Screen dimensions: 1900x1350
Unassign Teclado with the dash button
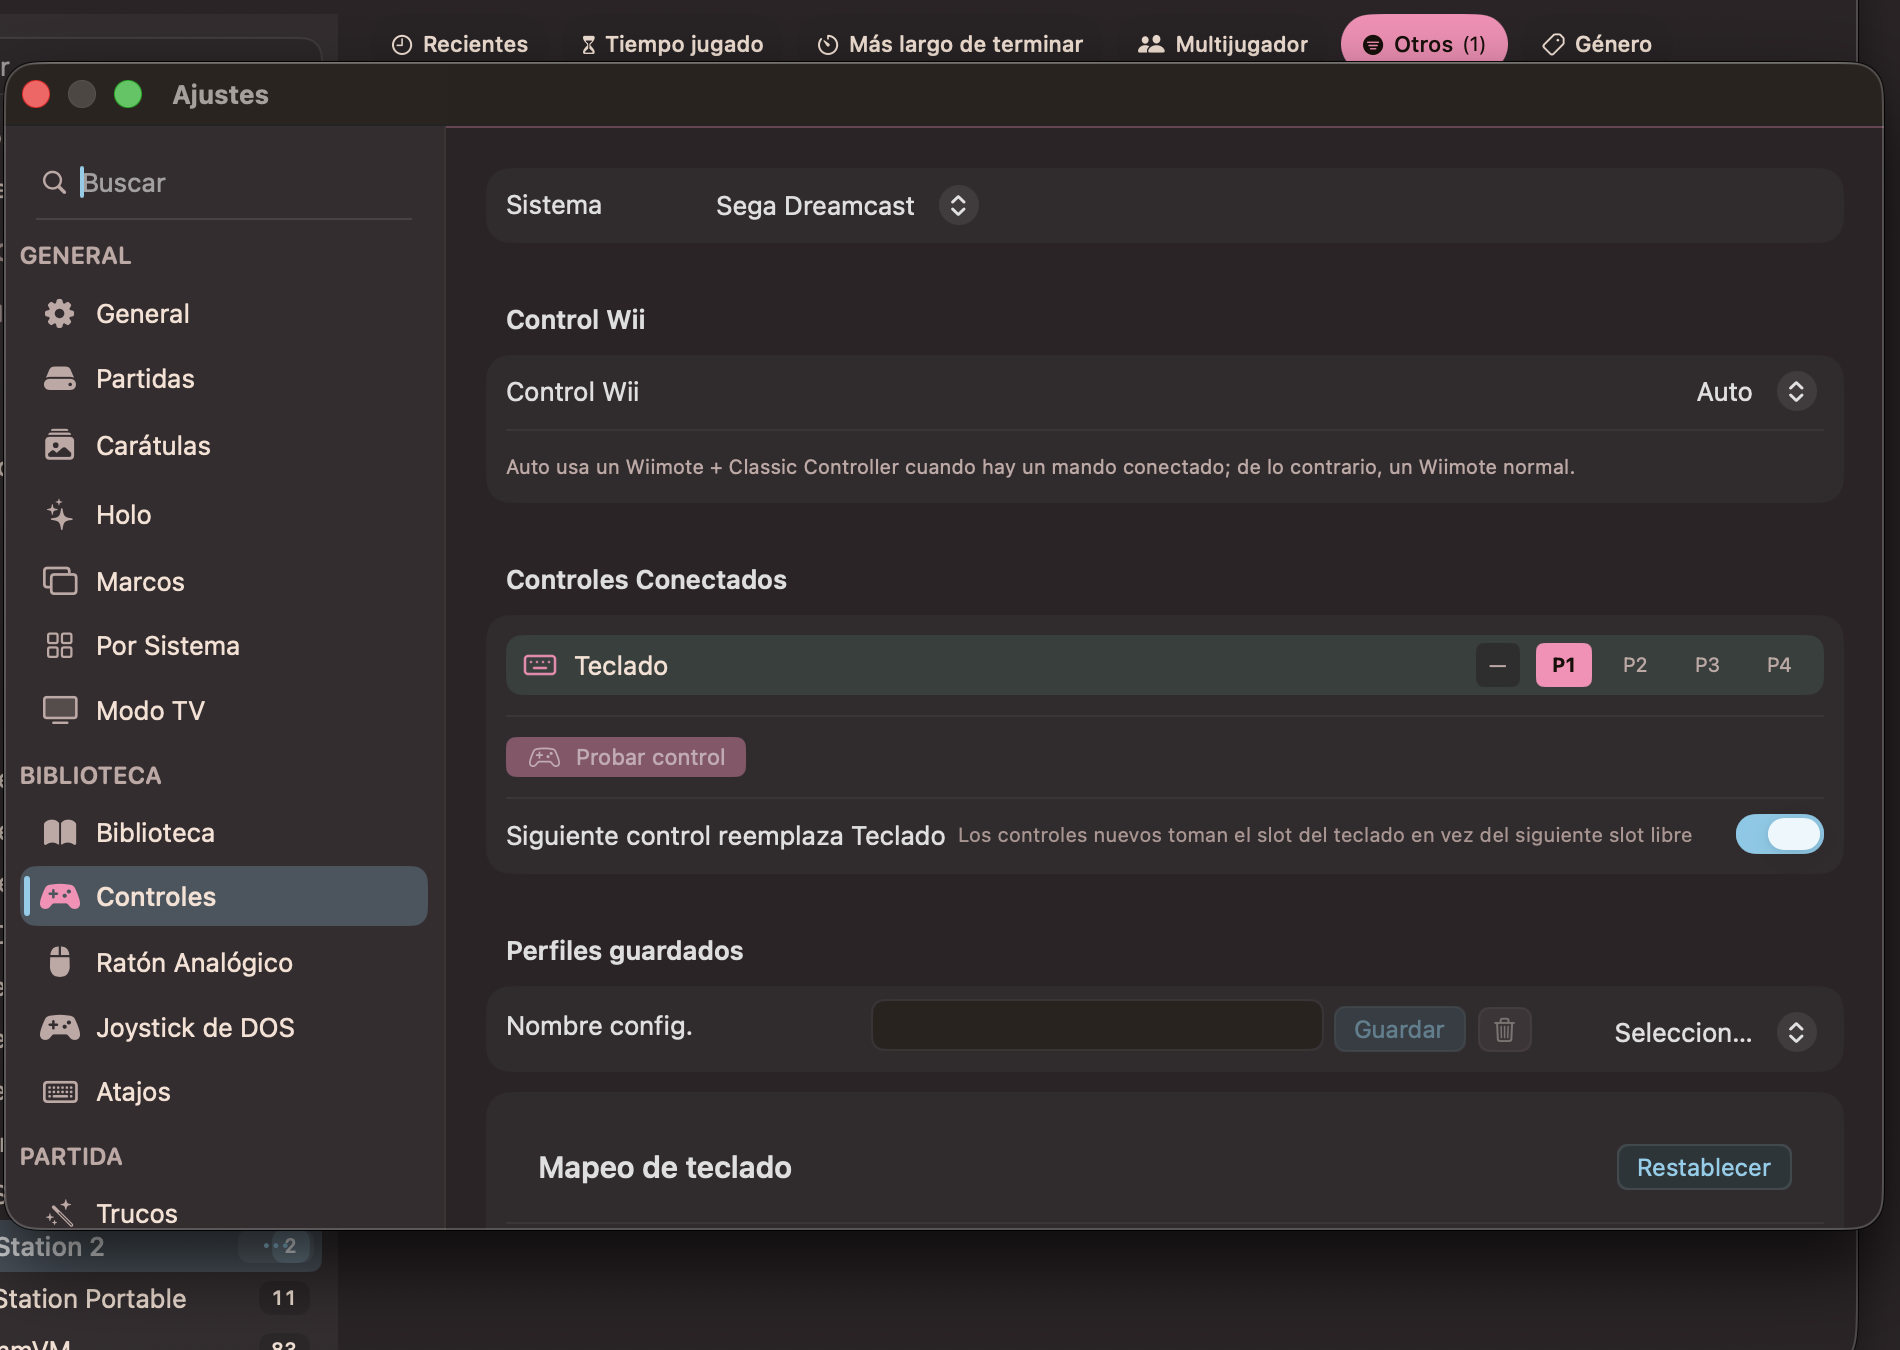(1497, 665)
